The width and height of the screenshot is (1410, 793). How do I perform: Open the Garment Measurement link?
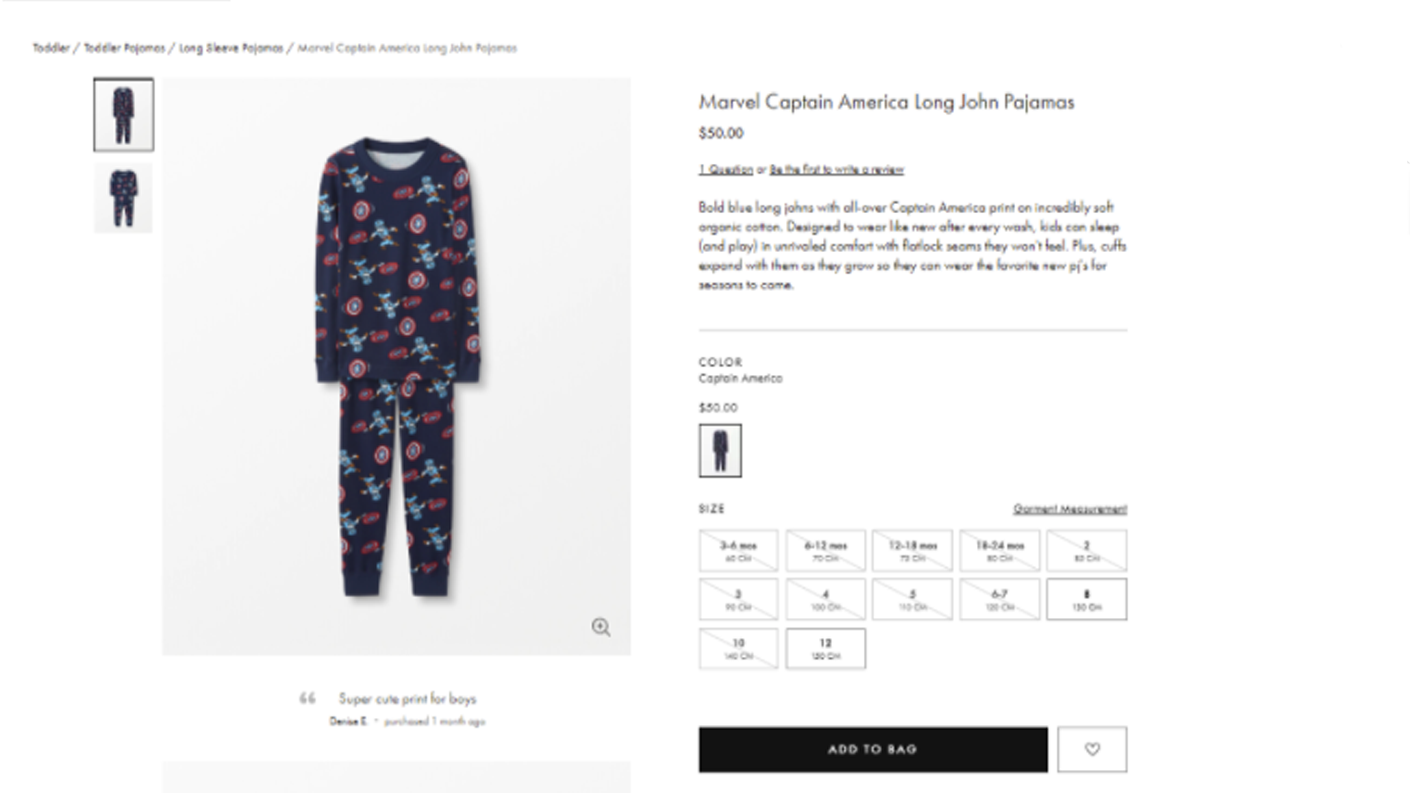pyautogui.click(x=1069, y=509)
